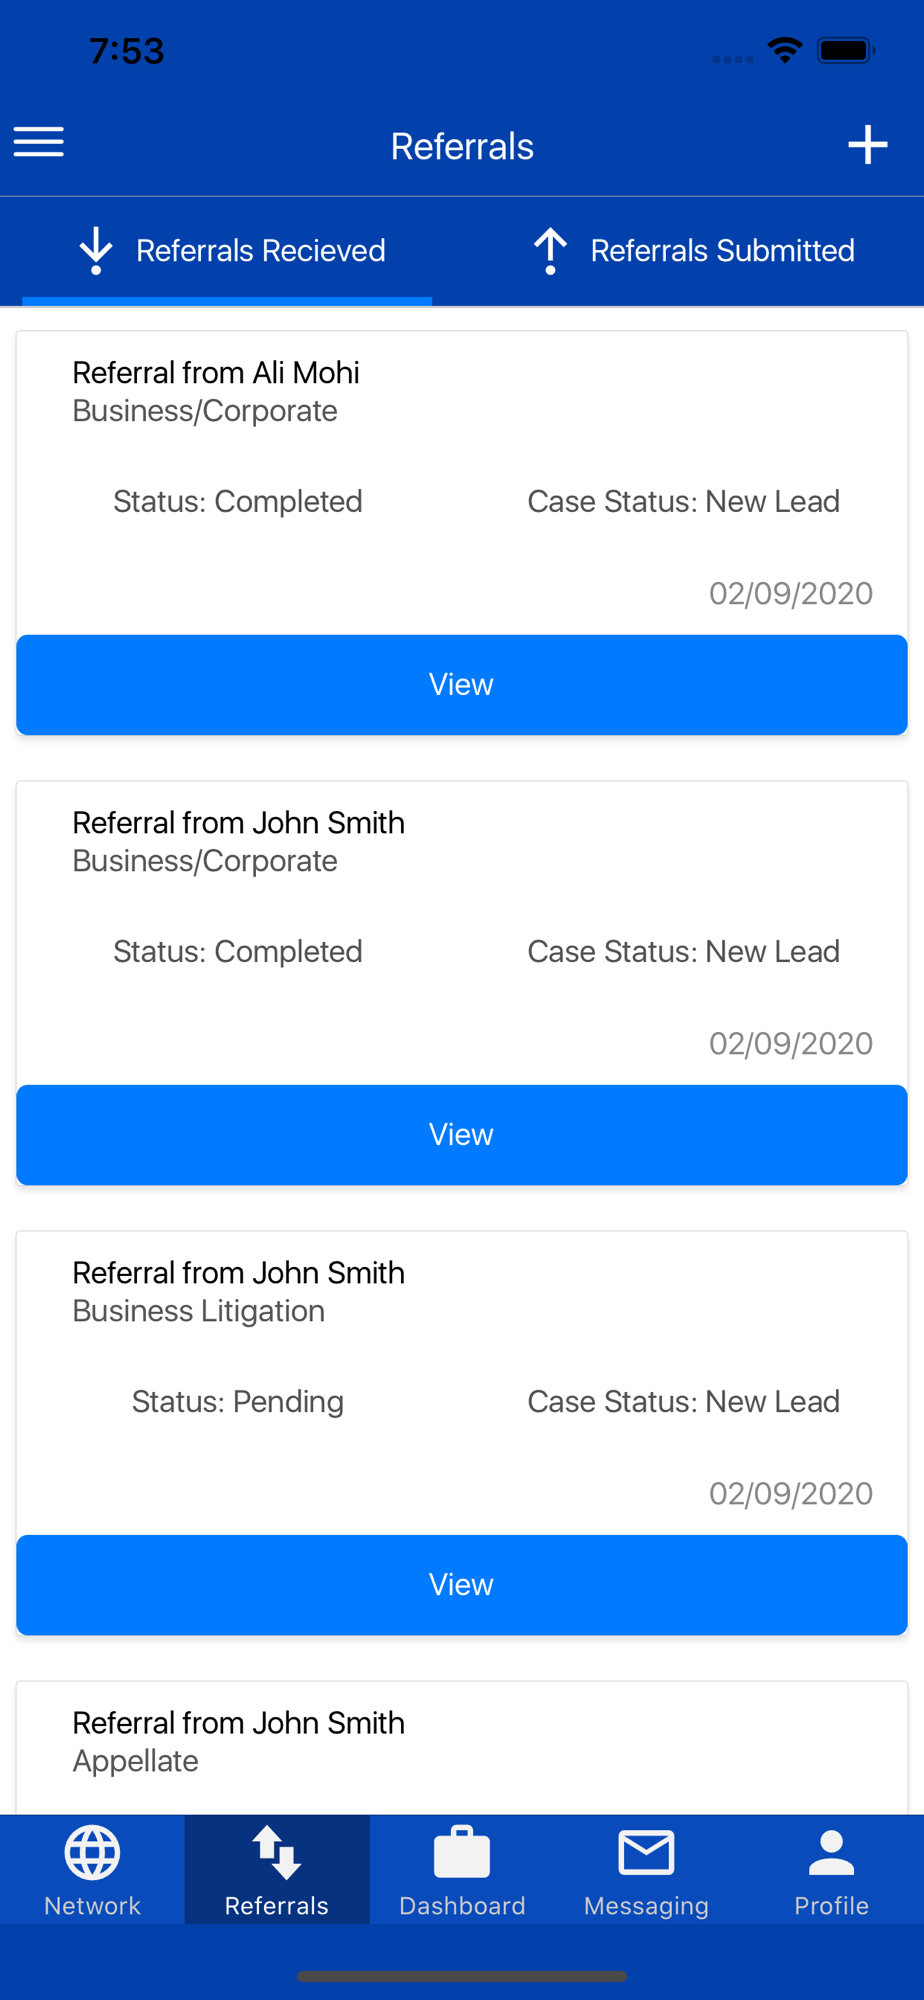The width and height of the screenshot is (924, 2000).
Task: Select the John Smith Appellate referral card
Action: tap(462, 1748)
